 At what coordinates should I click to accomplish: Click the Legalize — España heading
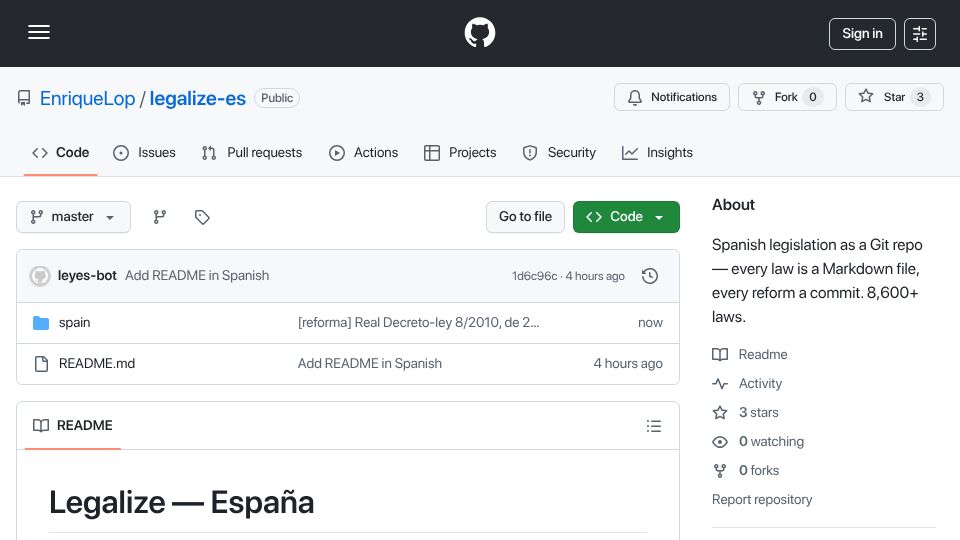coord(182,503)
